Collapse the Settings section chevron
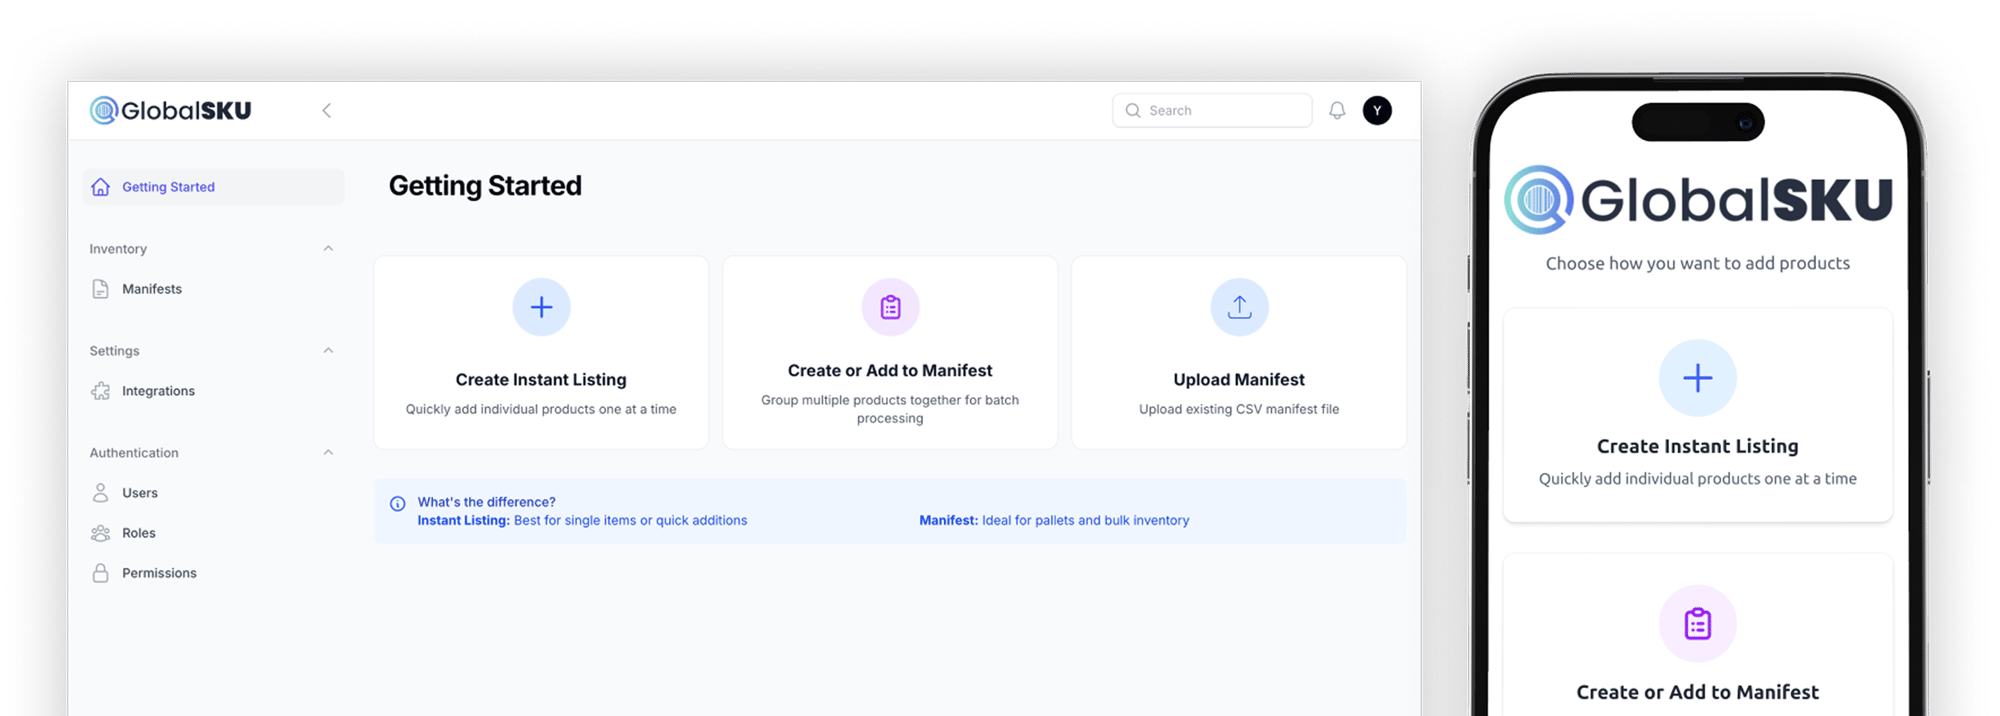Screen dimensions: 2000x716 [x=328, y=351]
